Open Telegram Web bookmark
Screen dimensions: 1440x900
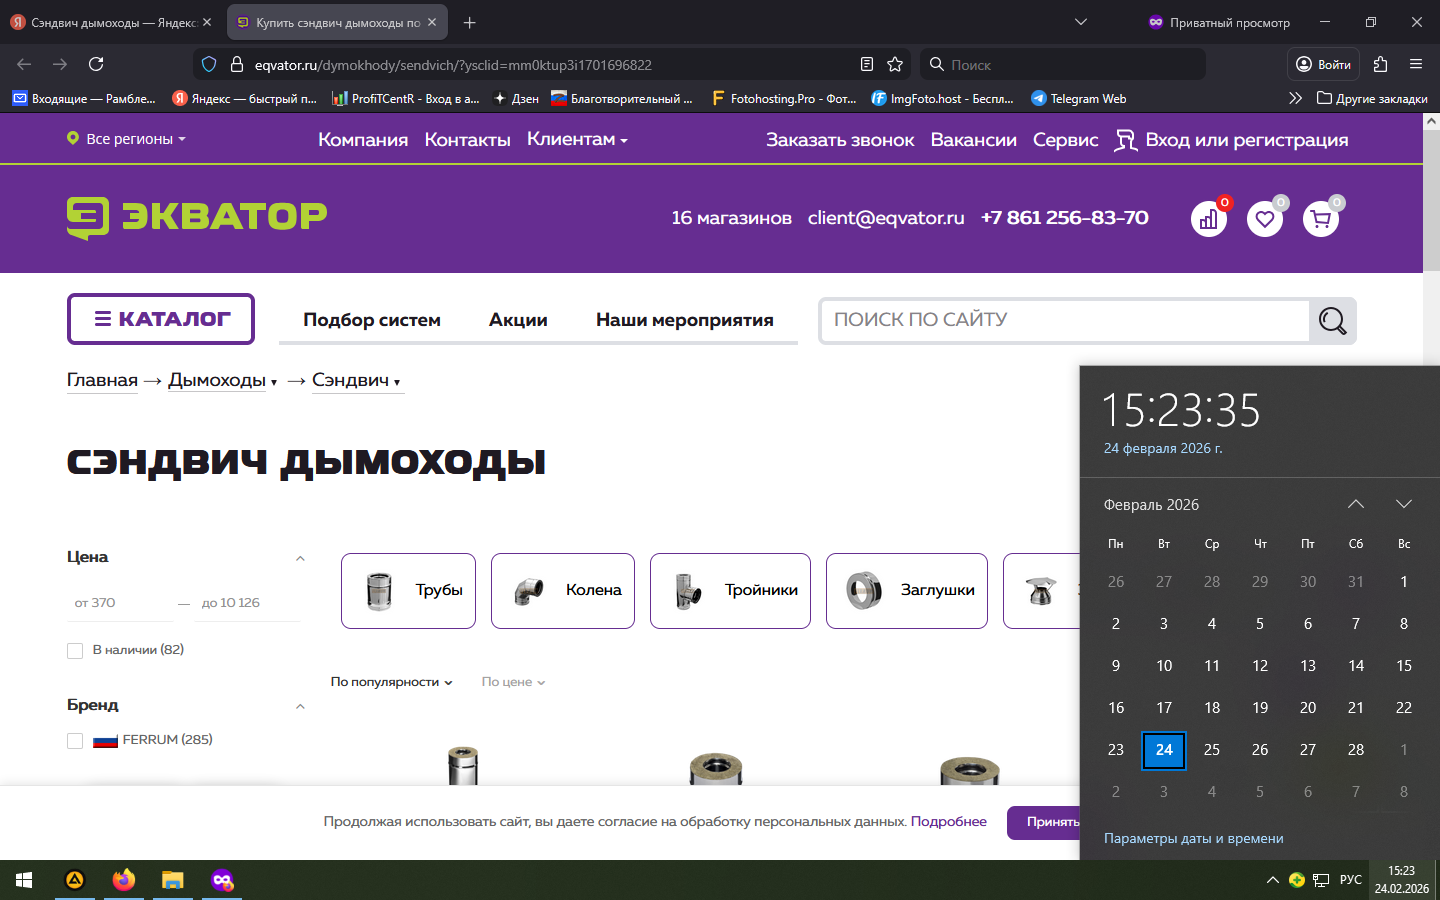[1078, 98]
